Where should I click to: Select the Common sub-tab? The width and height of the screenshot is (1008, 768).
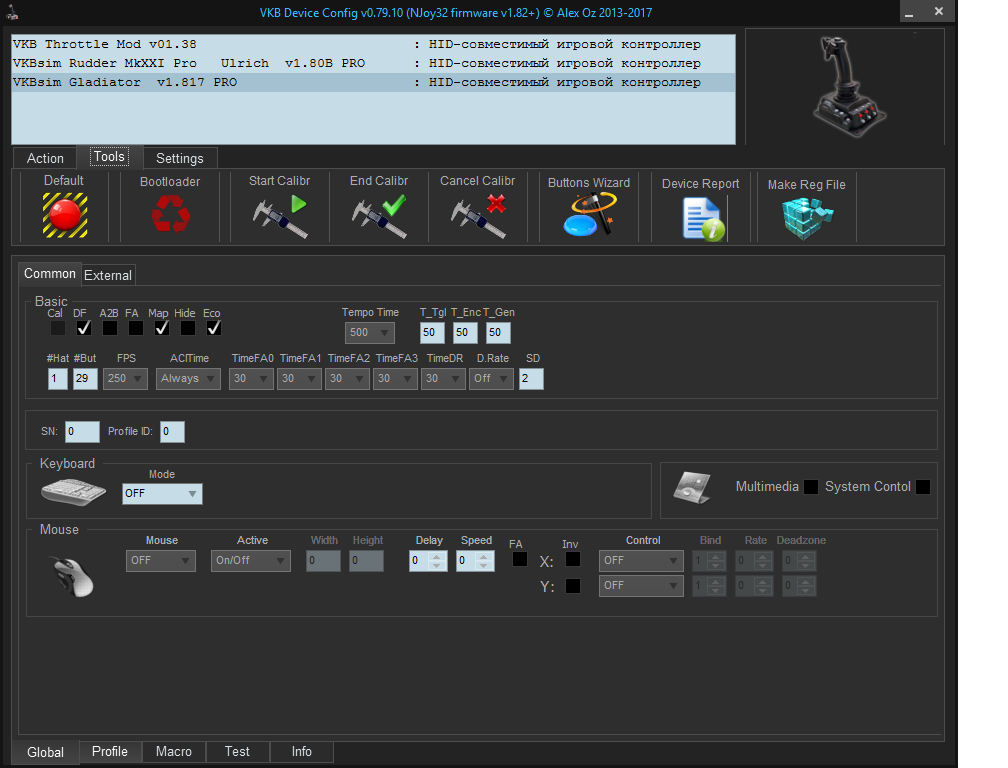[x=50, y=274]
